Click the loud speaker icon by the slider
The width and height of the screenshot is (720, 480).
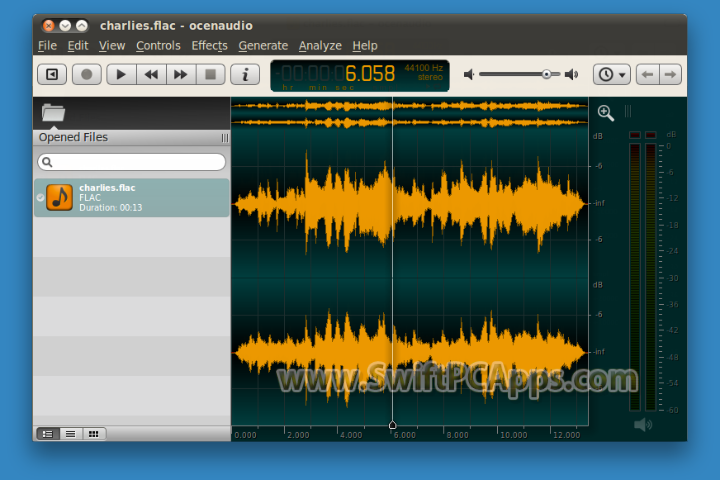pos(572,74)
